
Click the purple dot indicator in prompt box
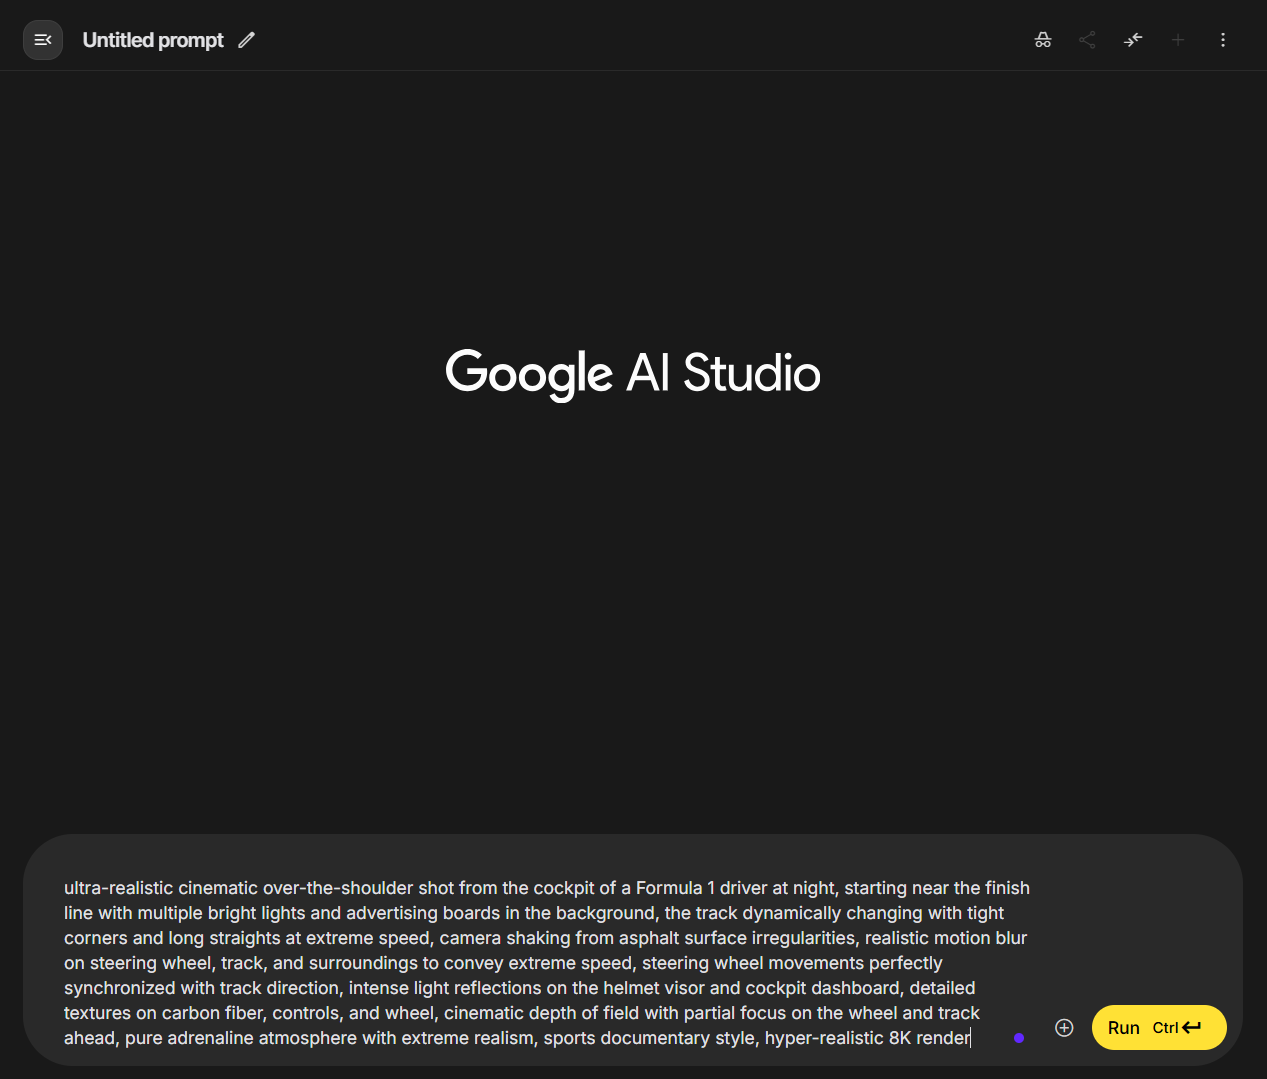tap(1019, 1038)
